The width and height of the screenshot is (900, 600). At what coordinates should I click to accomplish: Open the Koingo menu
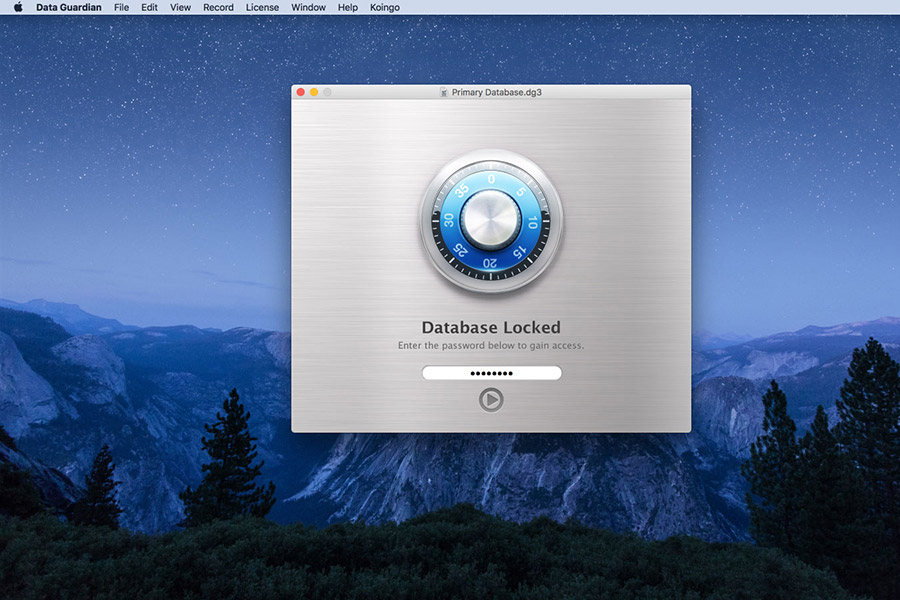coord(384,7)
